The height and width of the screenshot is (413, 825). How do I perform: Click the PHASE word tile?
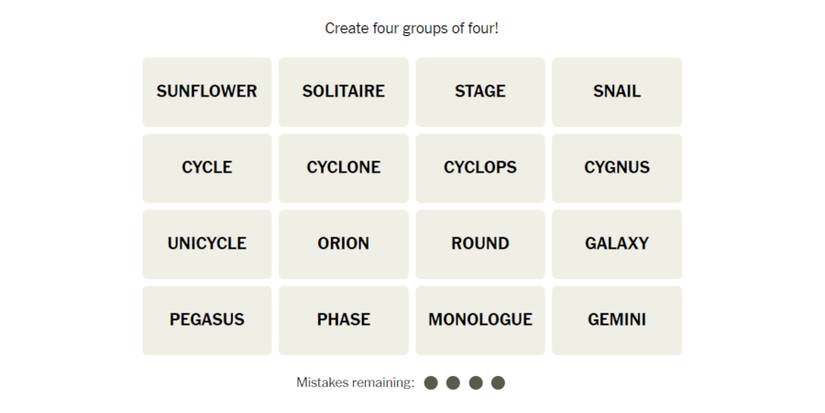[x=344, y=320]
